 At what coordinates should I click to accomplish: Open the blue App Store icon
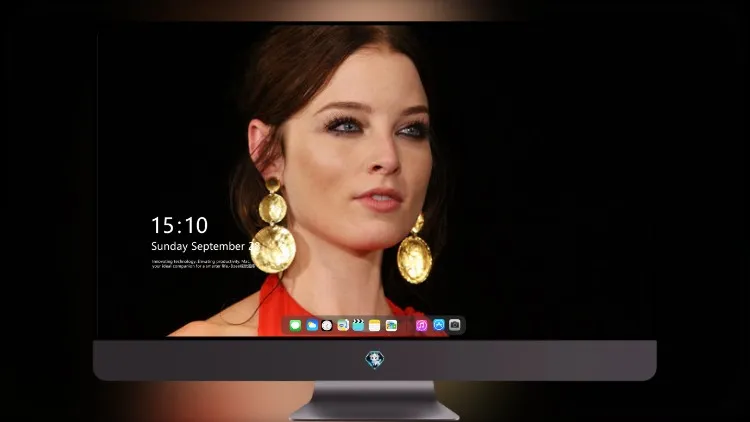click(439, 325)
